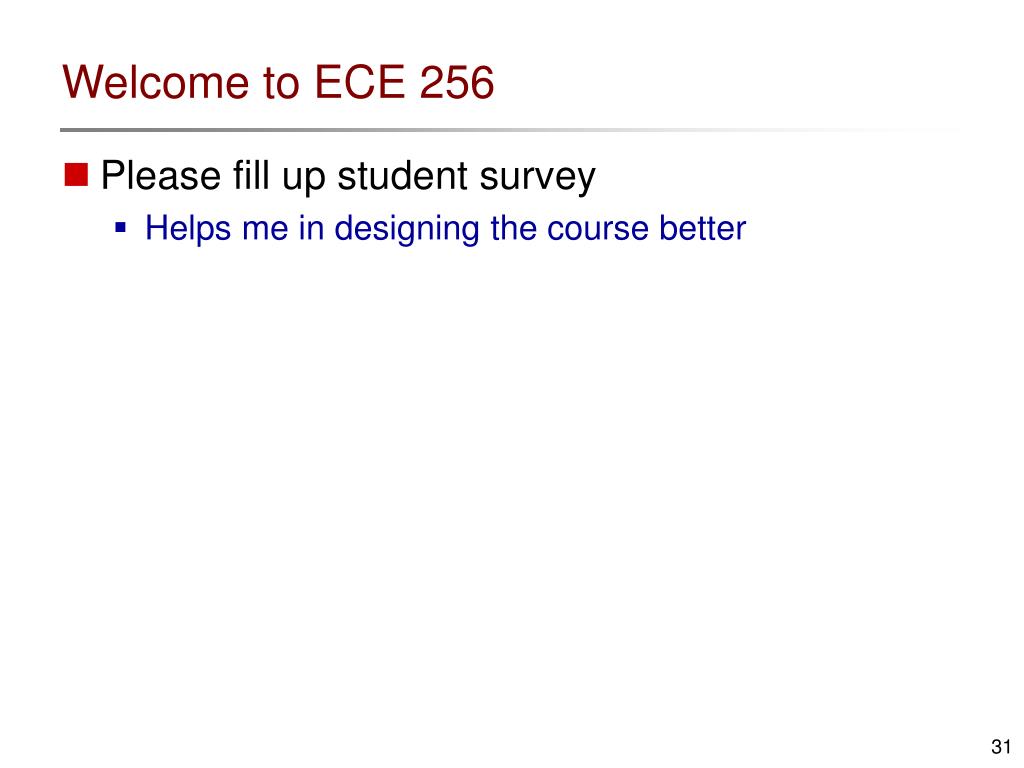Click the word 'the' in the blue text
Image resolution: width=1024 pixels, height=768 pixels.
[x=513, y=228]
